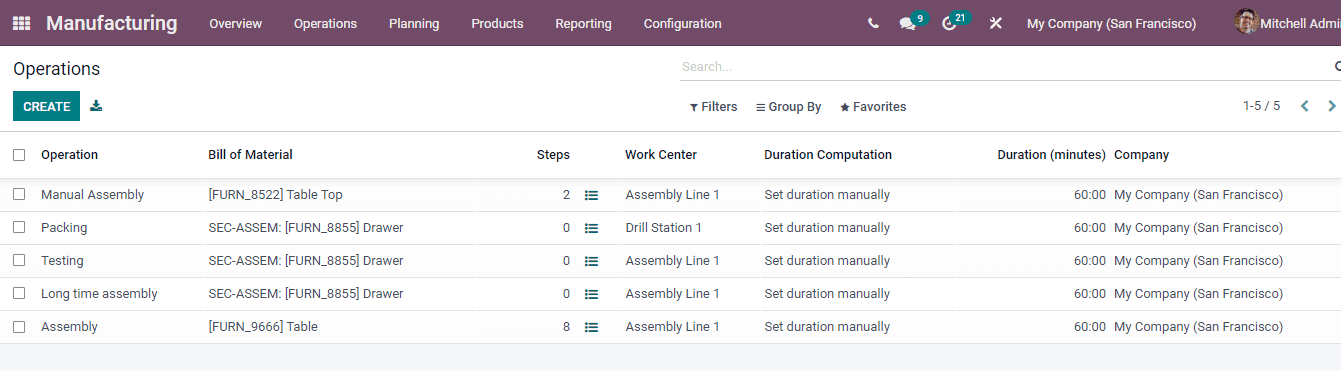Sort by the Operation column header
This screenshot has height=371, width=1341.
[x=69, y=155]
